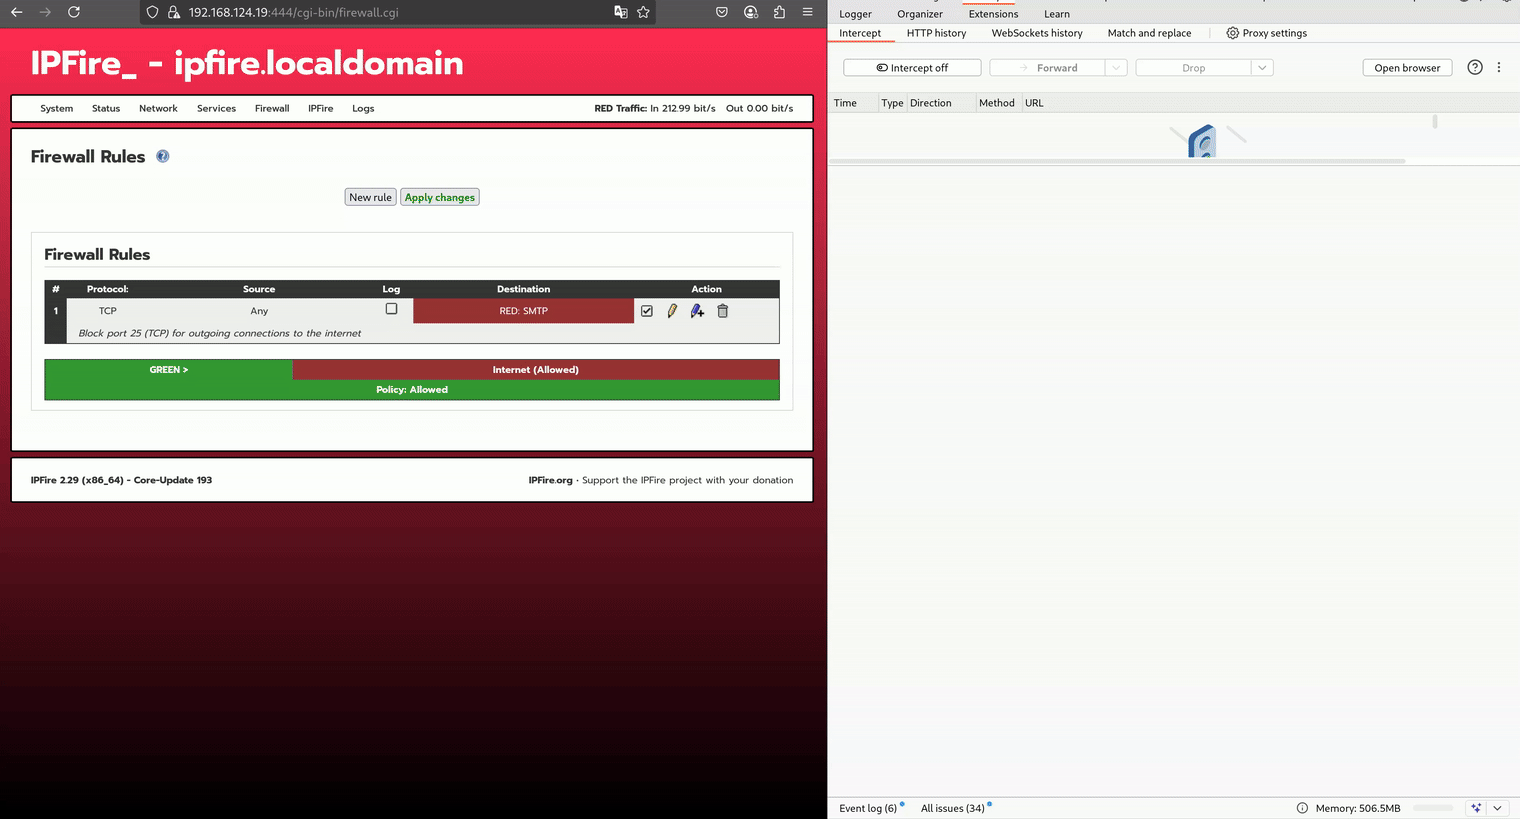Switch to the Learn tab in Burp
This screenshot has width=1520, height=819.
(x=1057, y=14)
